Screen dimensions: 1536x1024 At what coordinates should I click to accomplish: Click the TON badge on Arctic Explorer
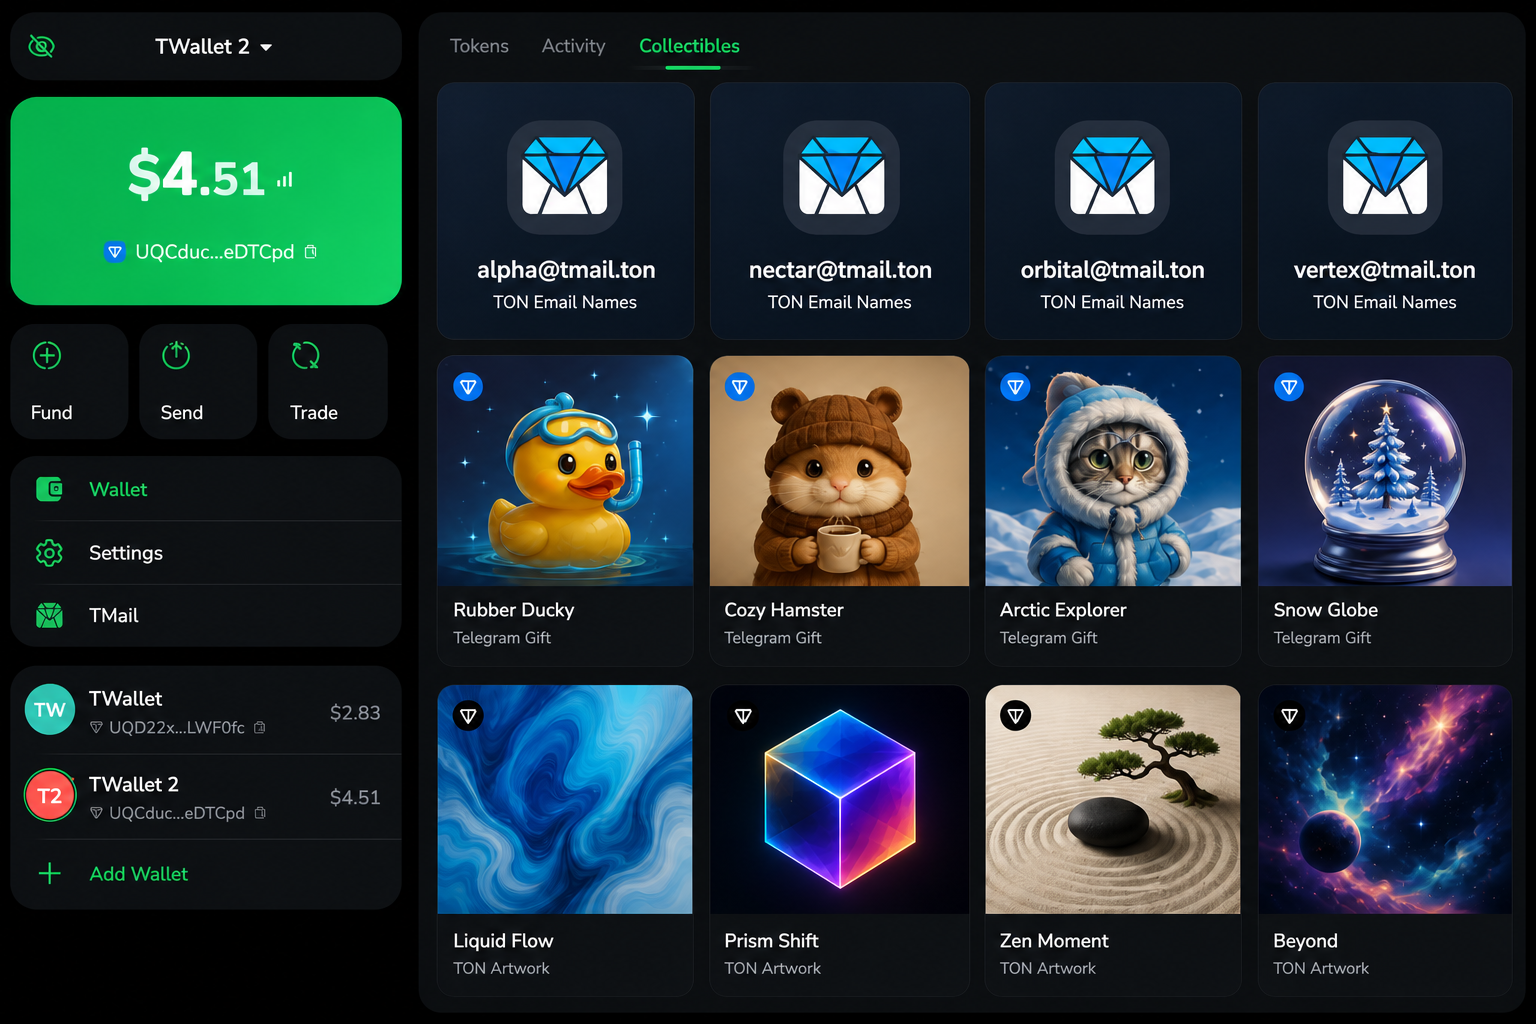point(1015,387)
